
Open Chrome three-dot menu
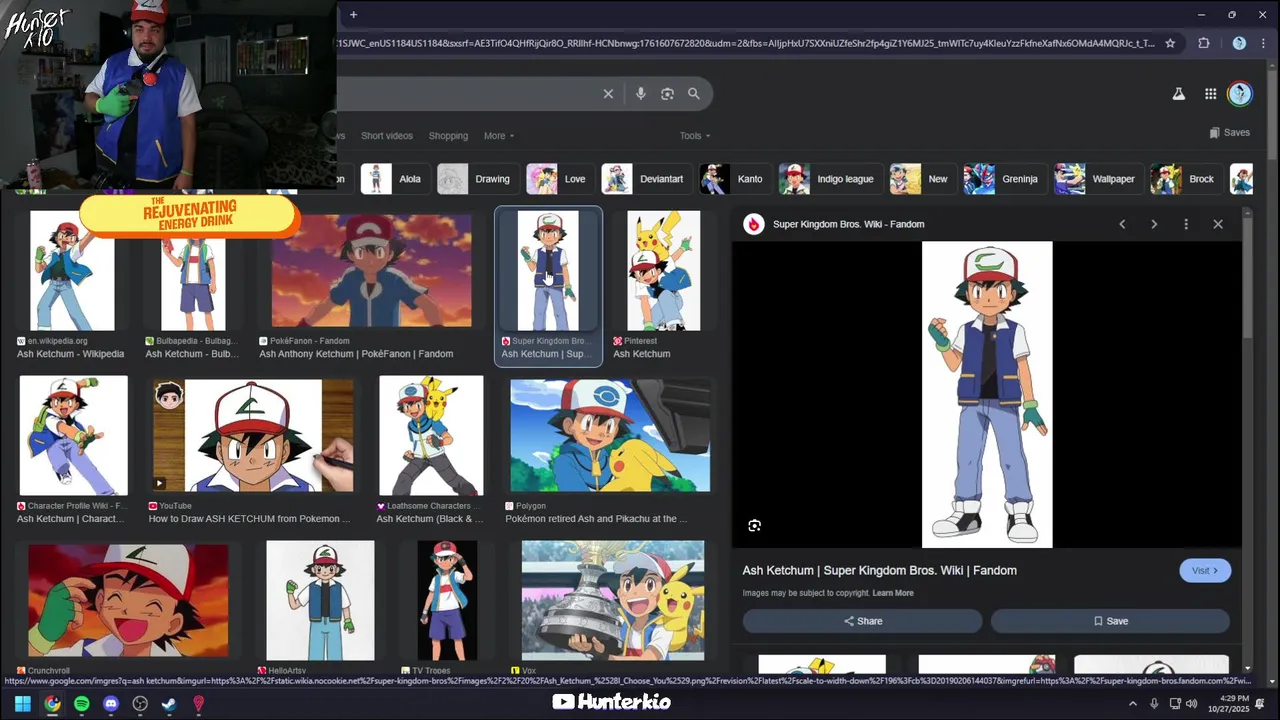pos(1262,43)
